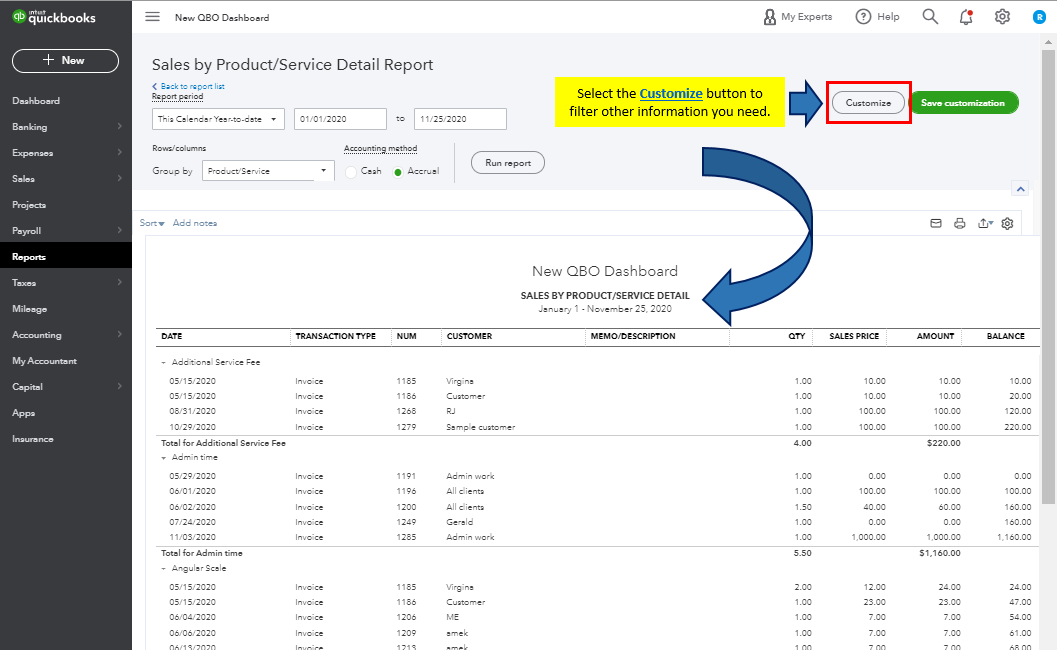Click the 08/31/2020 date entry
This screenshot has height=650, width=1057.
click(x=193, y=411)
